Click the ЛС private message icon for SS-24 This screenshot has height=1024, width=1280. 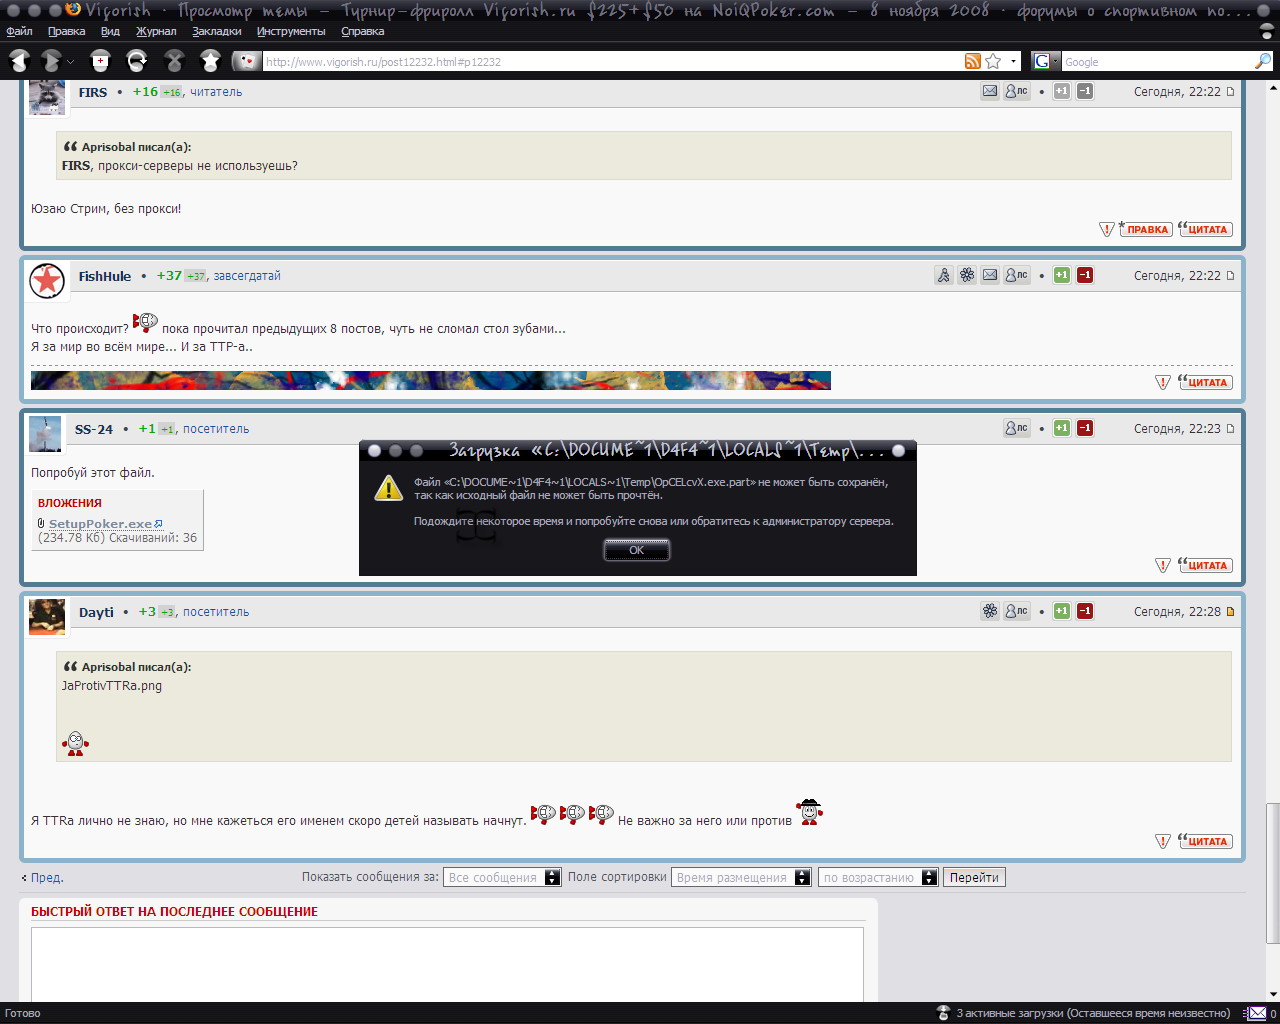click(1017, 428)
